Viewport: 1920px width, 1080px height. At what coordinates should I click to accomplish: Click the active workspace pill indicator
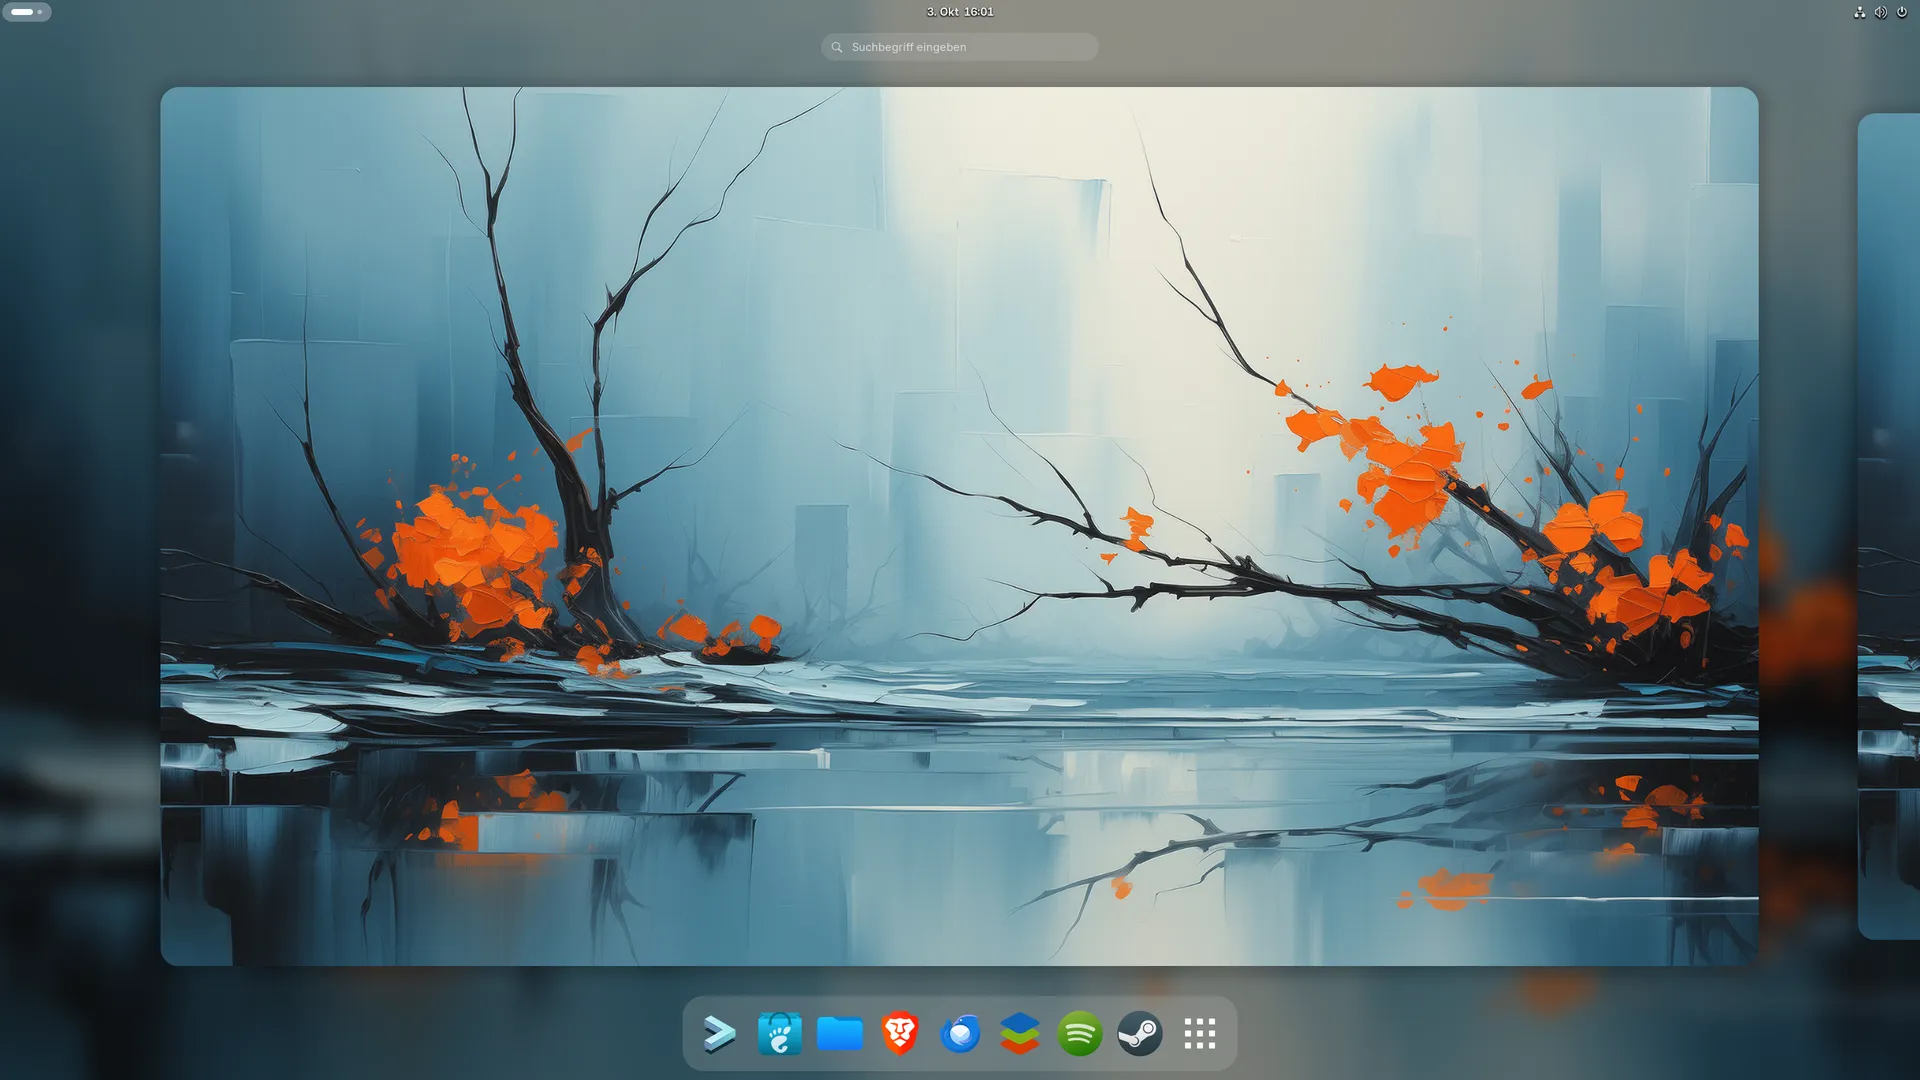[22, 12]
